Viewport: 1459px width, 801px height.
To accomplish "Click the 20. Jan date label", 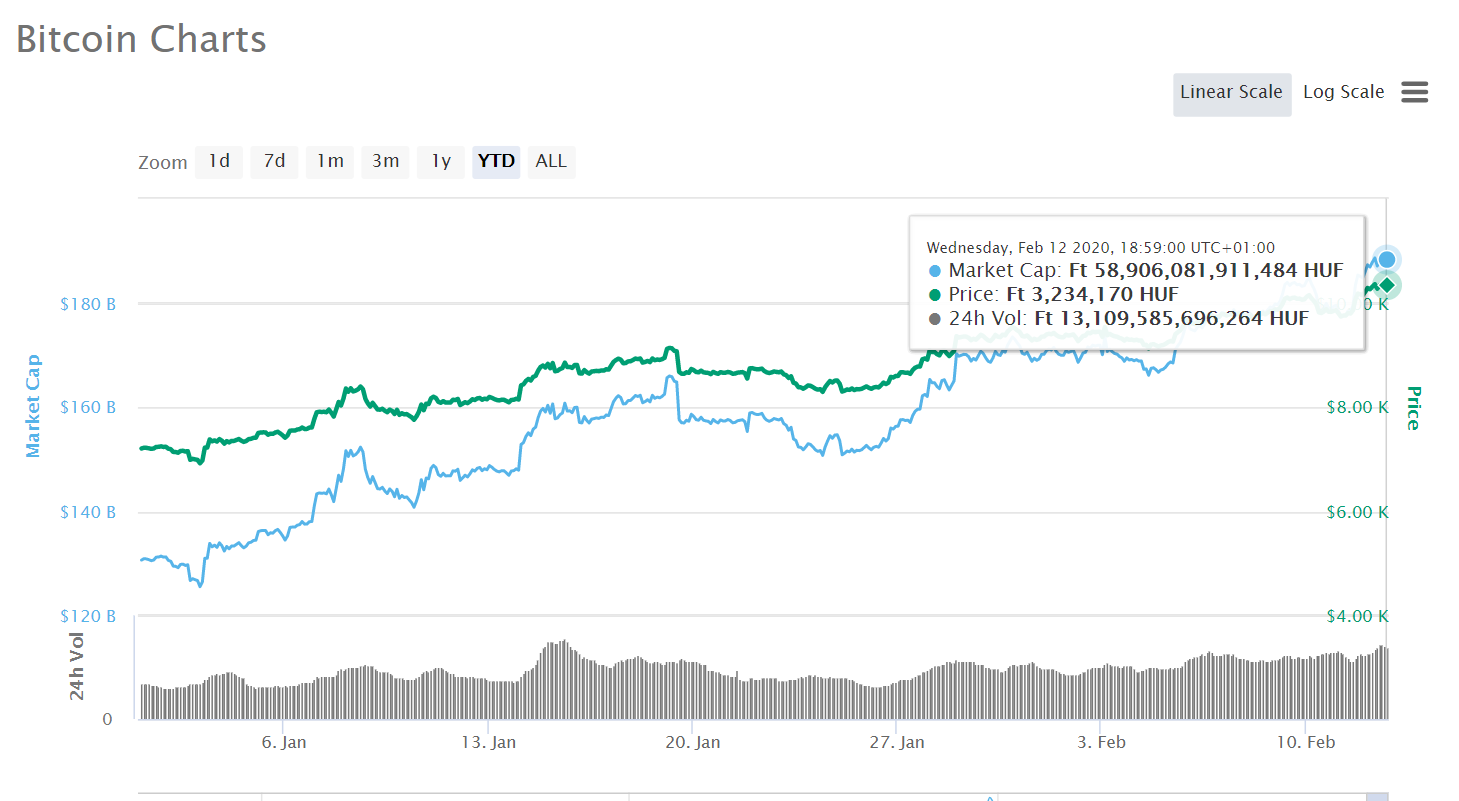I will point(692,743).
